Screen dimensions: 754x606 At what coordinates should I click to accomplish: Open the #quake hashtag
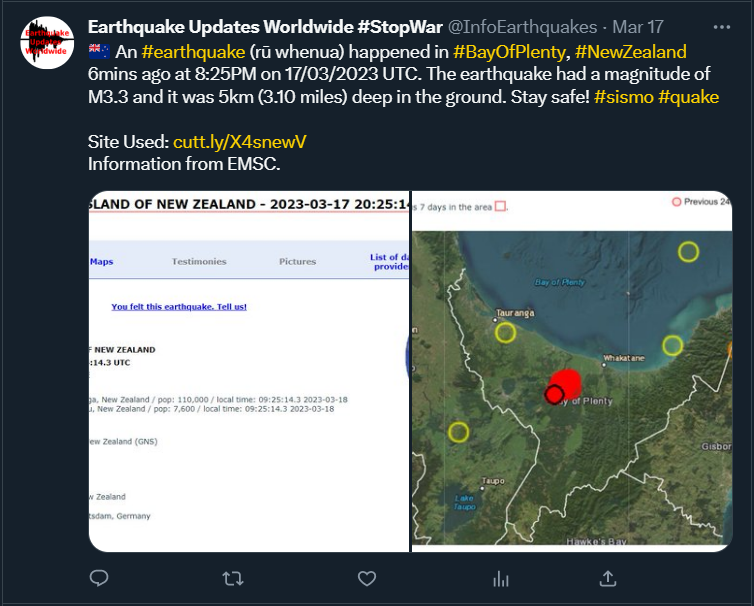click(x=688, y=96)
